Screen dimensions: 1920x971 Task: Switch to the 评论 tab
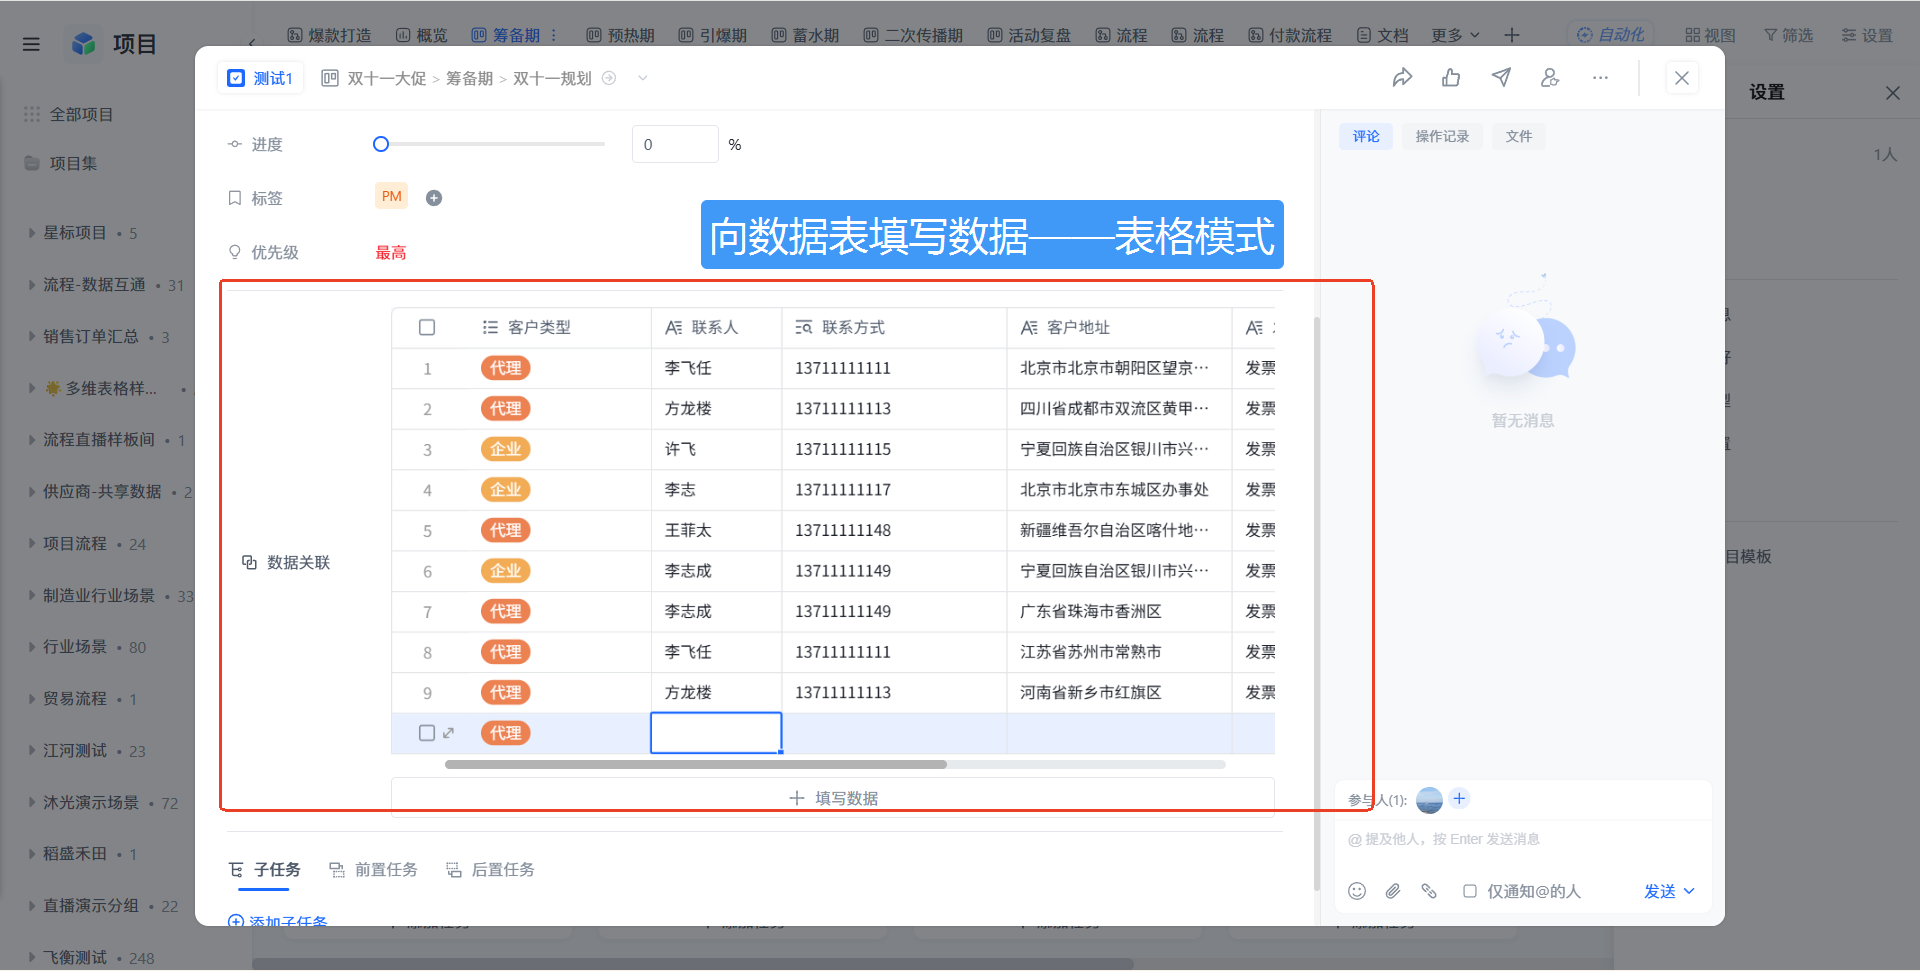[x=1366, y=136]
